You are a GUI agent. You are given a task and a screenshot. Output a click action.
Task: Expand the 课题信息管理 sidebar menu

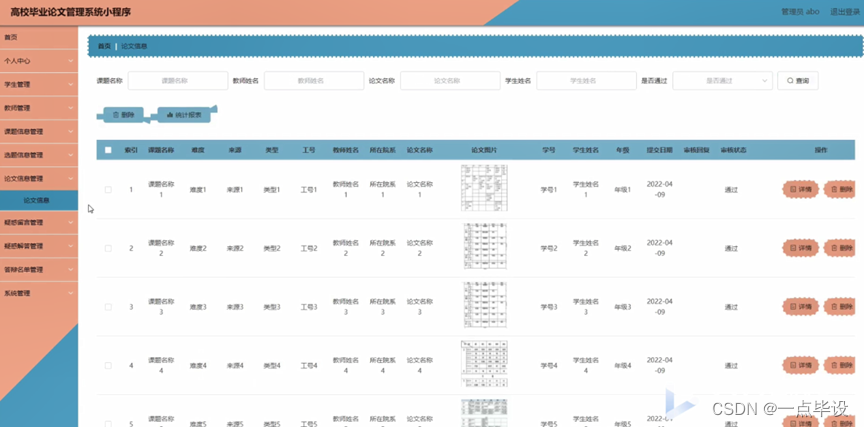[39, 132]
